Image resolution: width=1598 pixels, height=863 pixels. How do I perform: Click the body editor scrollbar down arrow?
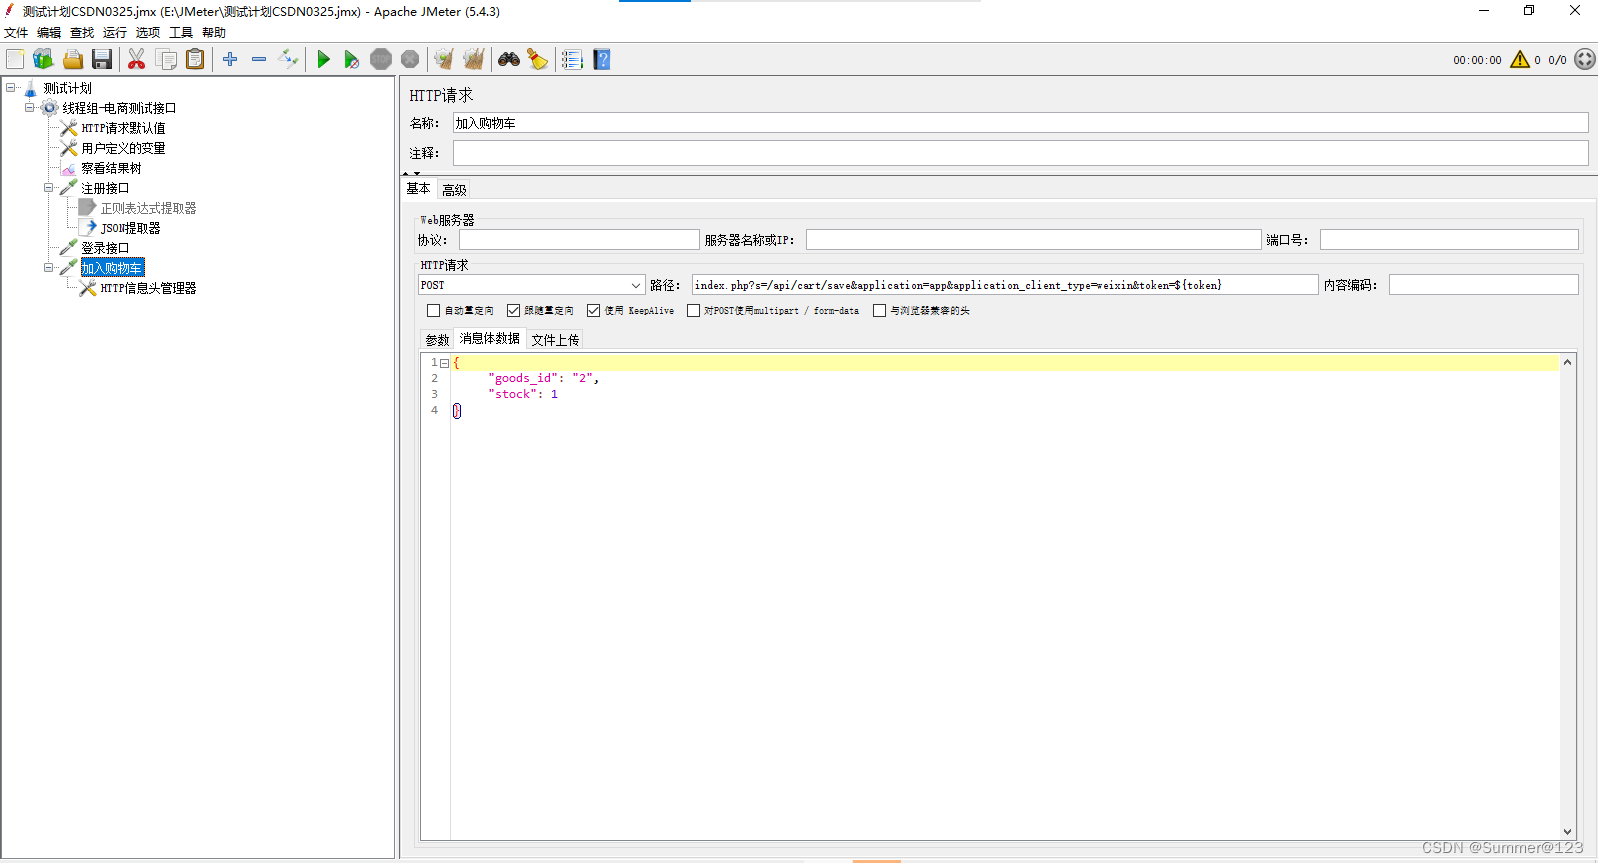tap(1568, 832)
